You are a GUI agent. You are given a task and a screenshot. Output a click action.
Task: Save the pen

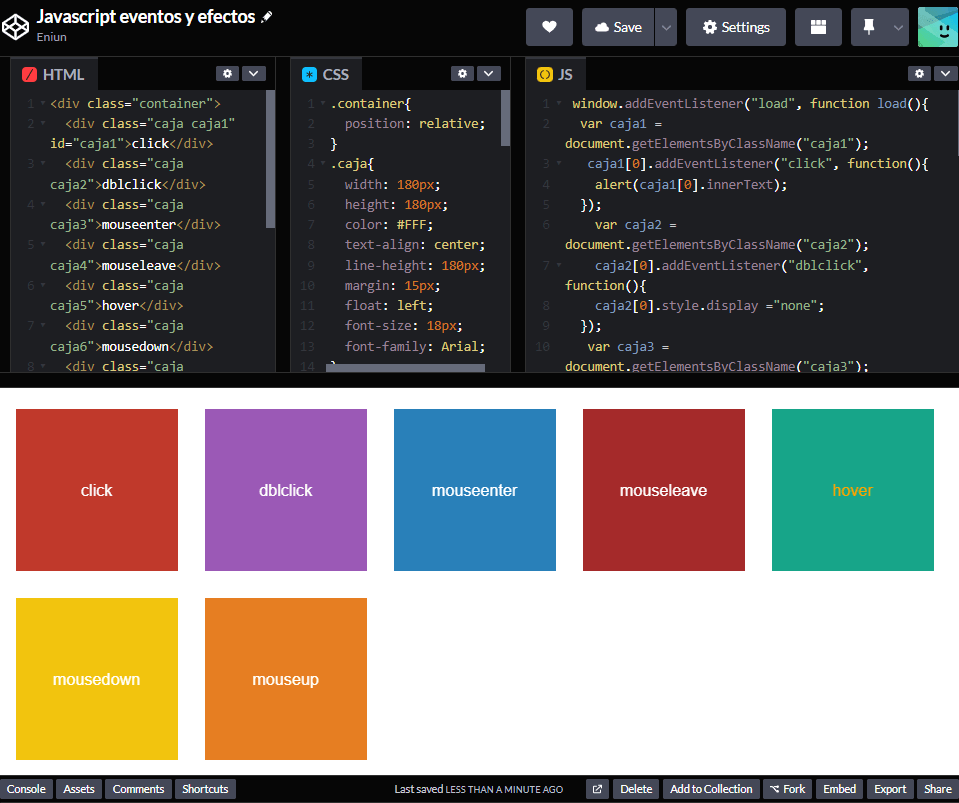coord(618,27)
